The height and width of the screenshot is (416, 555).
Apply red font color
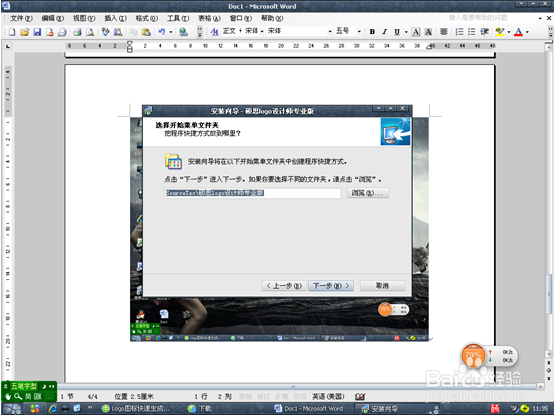(518, 32)
